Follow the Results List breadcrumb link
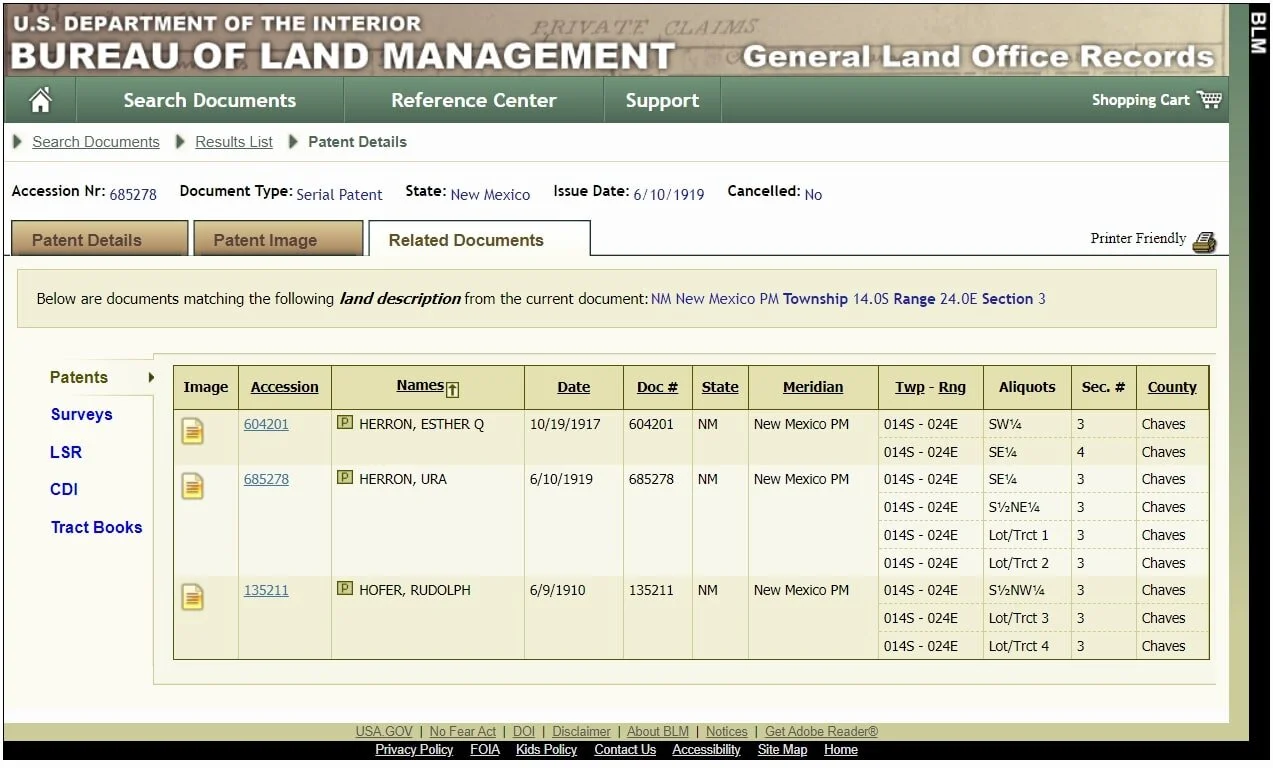Screen dimensions: 1273x768 pyautogui.click(x=234, y=142)
